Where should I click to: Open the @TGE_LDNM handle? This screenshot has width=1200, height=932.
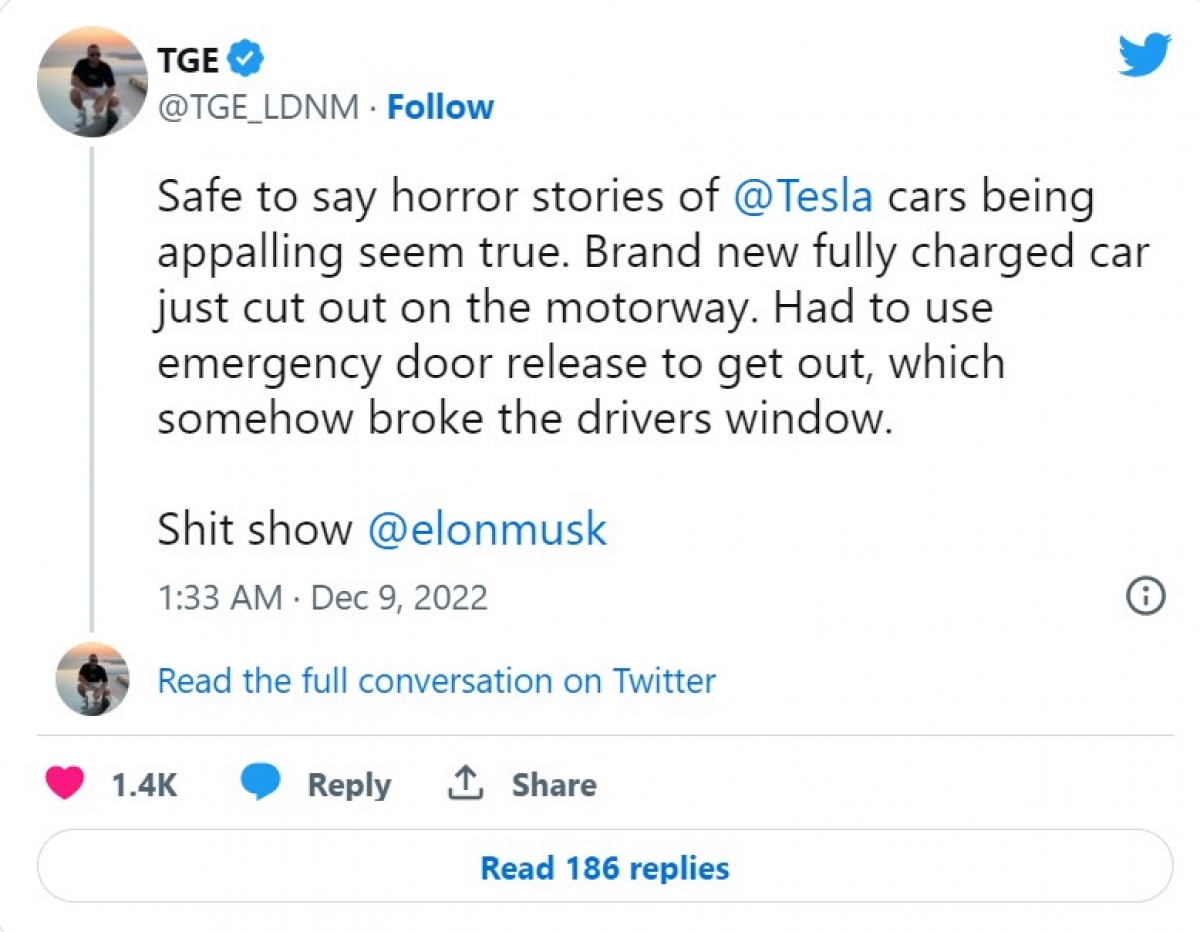[x=258, y=107]
